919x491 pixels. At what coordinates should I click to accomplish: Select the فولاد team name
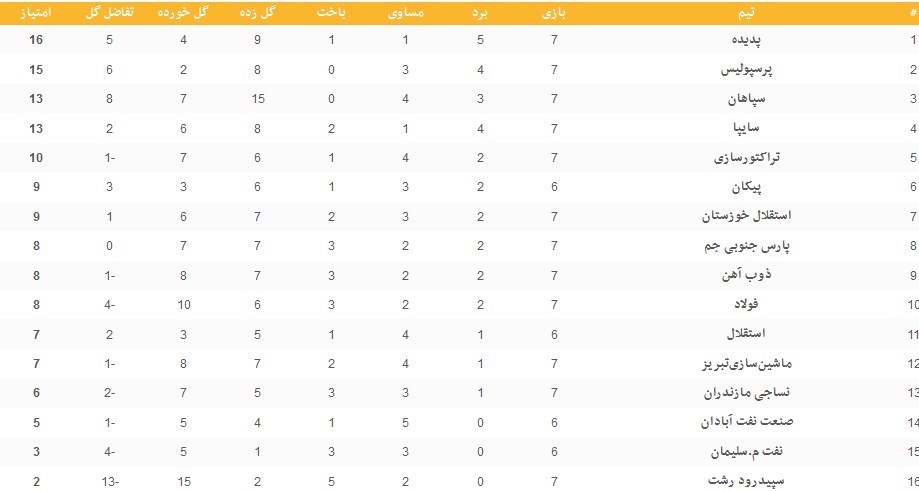point(747,305)
